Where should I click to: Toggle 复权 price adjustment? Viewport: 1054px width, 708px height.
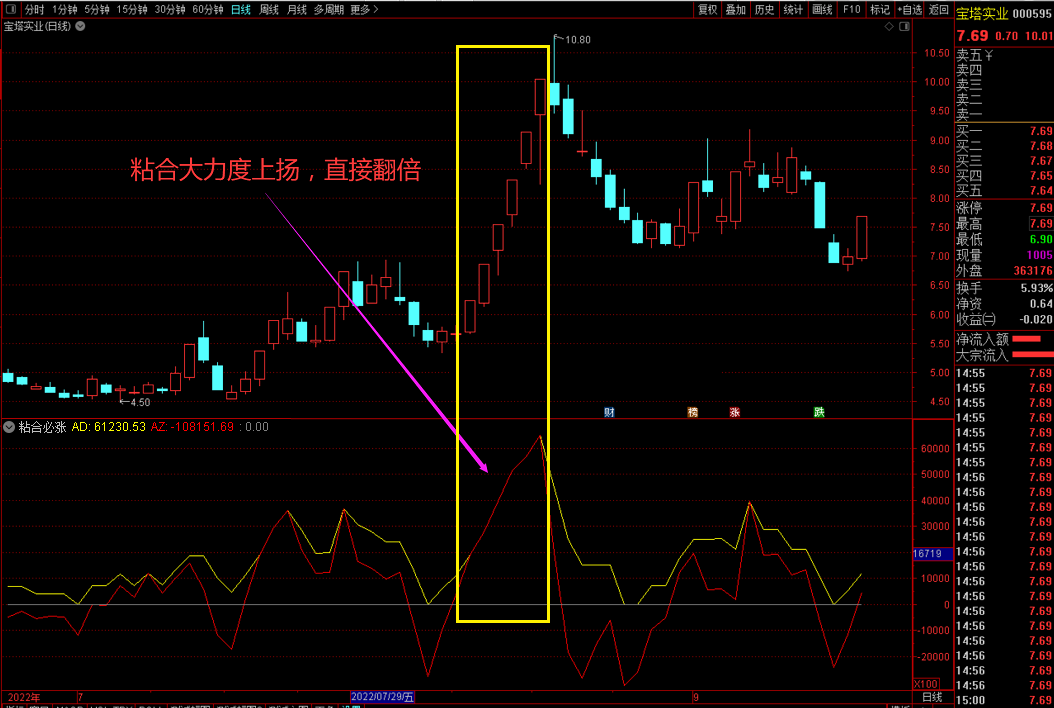[x=708, y=10]
